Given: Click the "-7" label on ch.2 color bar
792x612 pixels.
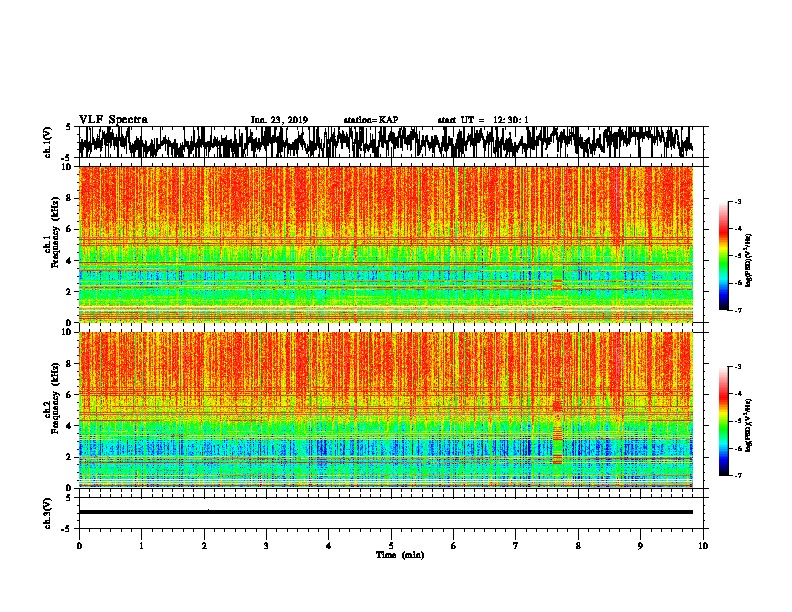Looking at the screenshot, I should pos(738,475).
